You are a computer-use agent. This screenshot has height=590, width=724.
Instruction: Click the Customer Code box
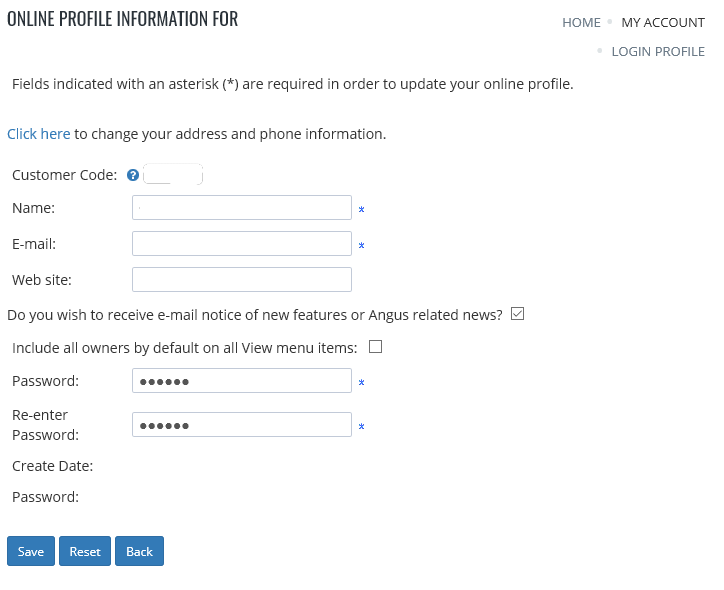(x=173, y=175)
